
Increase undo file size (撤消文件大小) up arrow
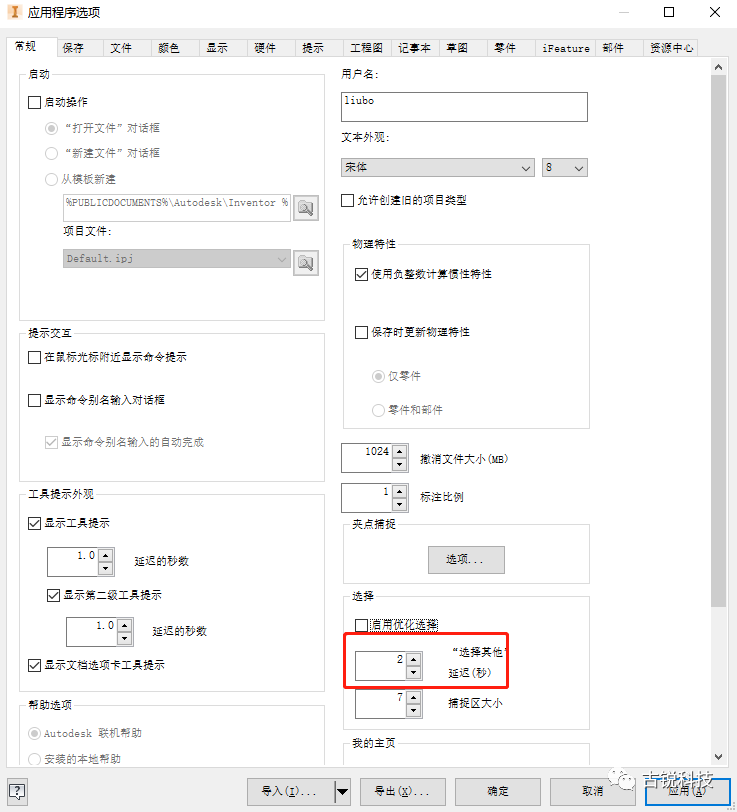click(x=399, y=452)
